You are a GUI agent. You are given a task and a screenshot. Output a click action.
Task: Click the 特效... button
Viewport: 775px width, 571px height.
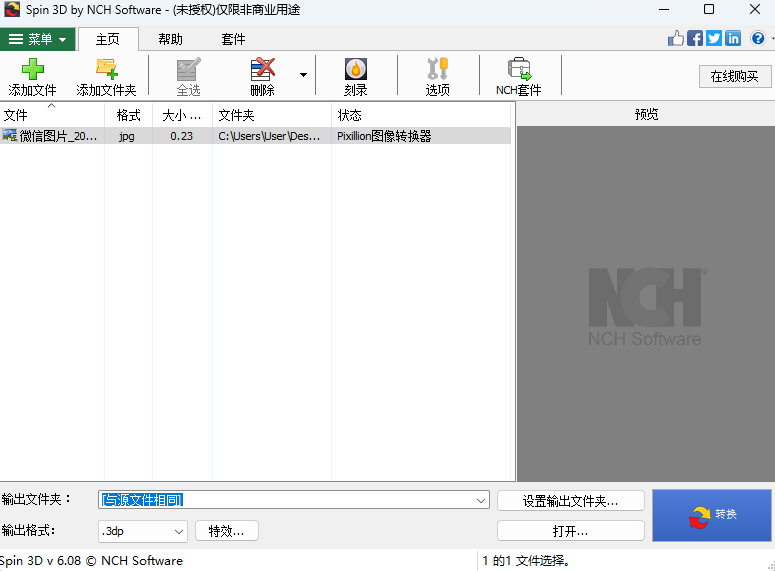[227, 531]
